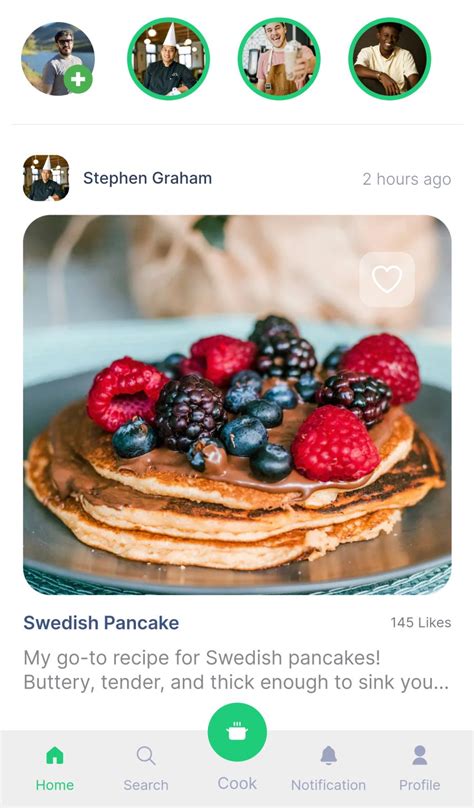Image resolution: width=474 pixels, height=808 pixels.
Task: Tap the Notification bell icon
Action: point(328,755)
